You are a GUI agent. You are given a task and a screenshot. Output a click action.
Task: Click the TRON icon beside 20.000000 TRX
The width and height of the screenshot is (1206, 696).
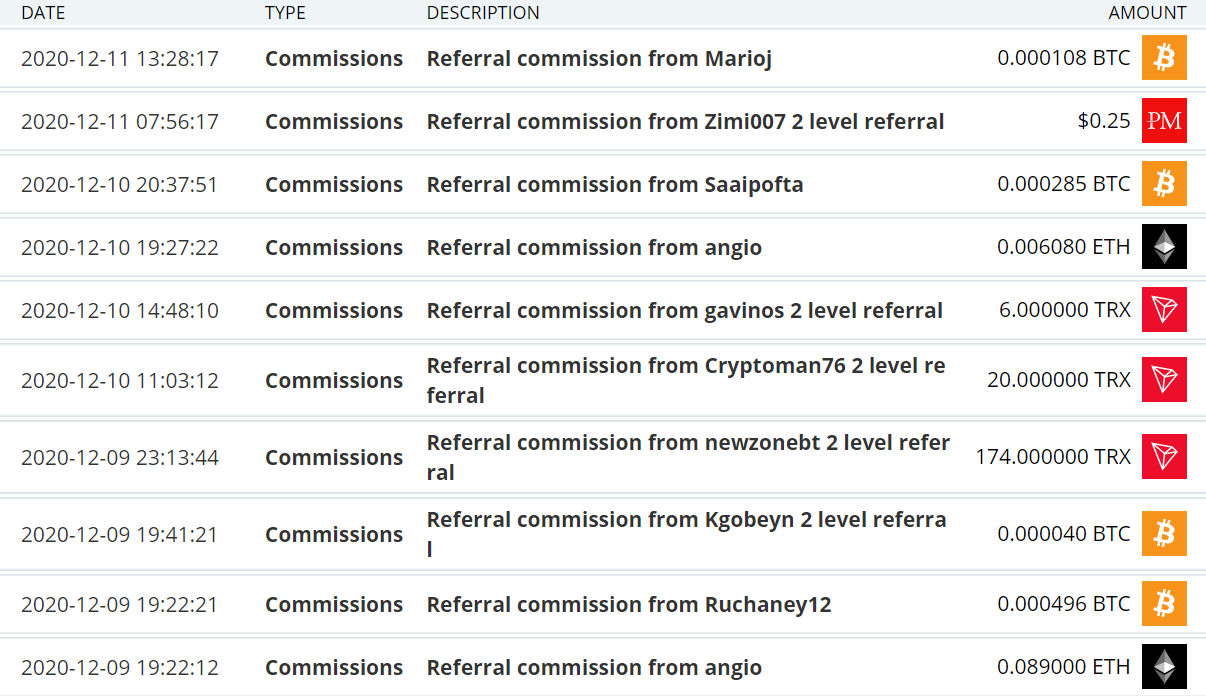tap(1164, 380)
